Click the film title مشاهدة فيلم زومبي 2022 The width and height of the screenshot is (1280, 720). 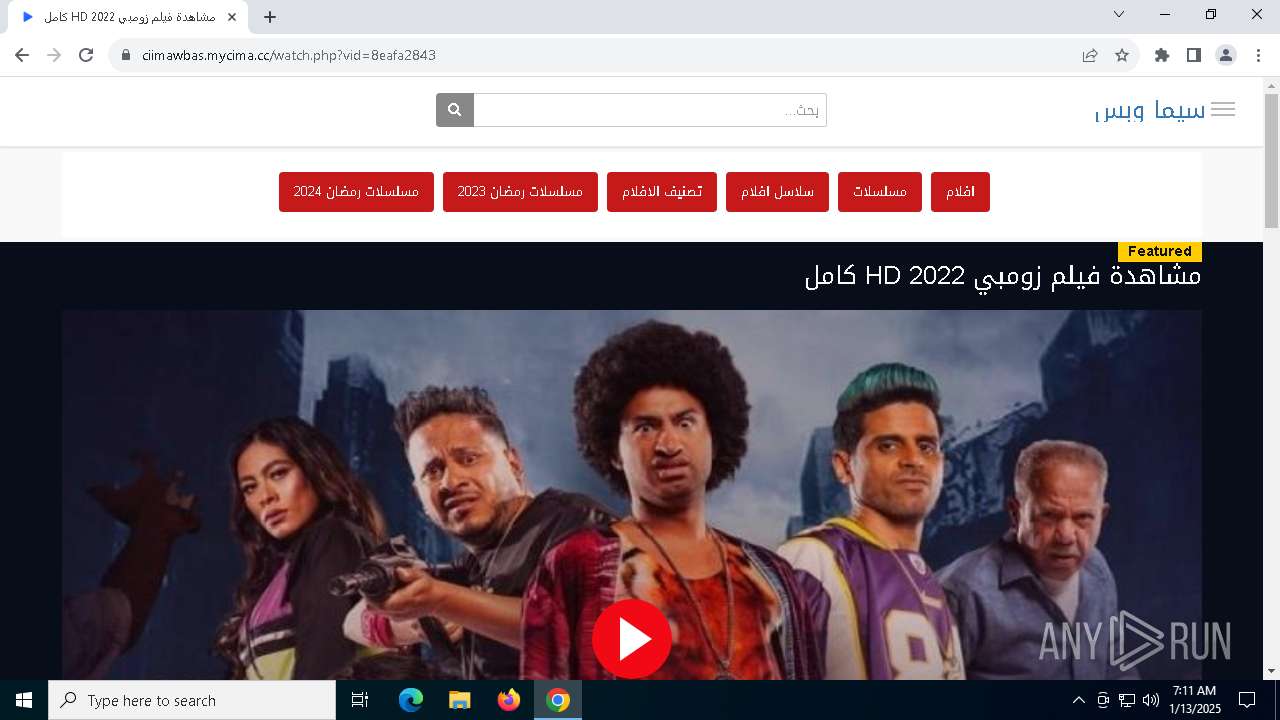(1003, 276)
